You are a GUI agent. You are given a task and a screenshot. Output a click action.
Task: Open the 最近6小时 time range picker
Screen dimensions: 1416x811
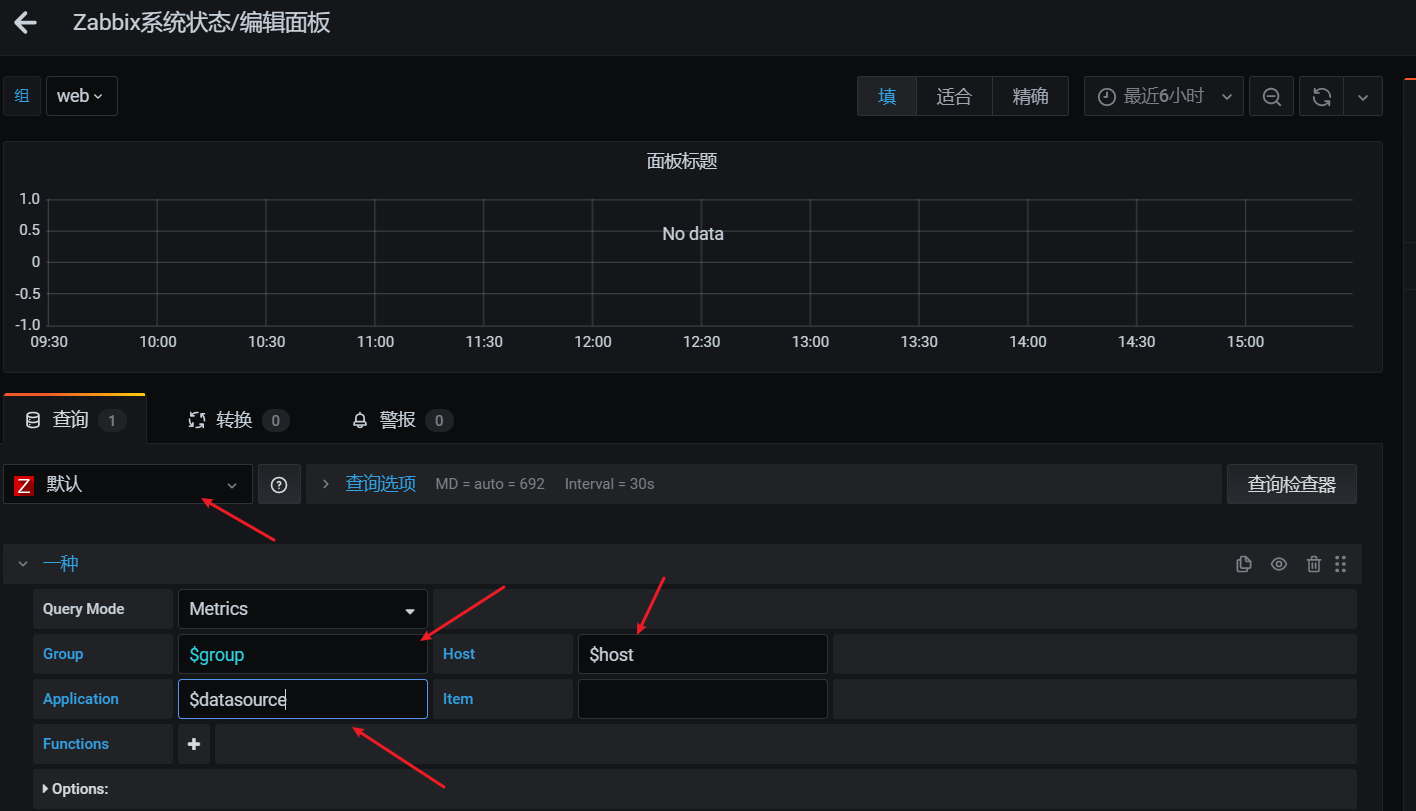(x=1164, y=96)
